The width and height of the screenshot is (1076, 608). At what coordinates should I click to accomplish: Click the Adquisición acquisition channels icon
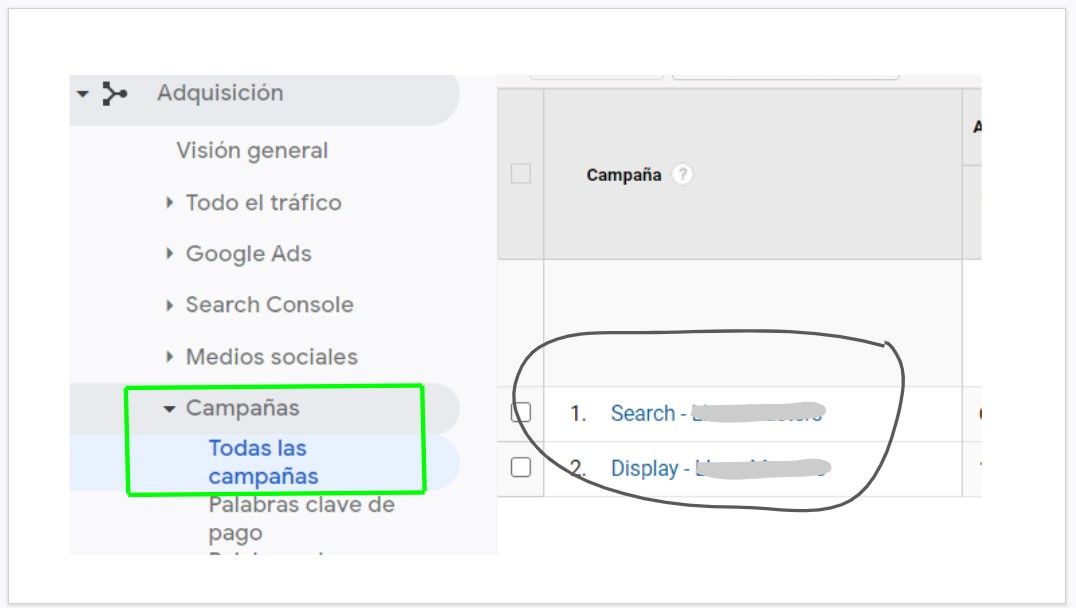click(x=114, y=92)
